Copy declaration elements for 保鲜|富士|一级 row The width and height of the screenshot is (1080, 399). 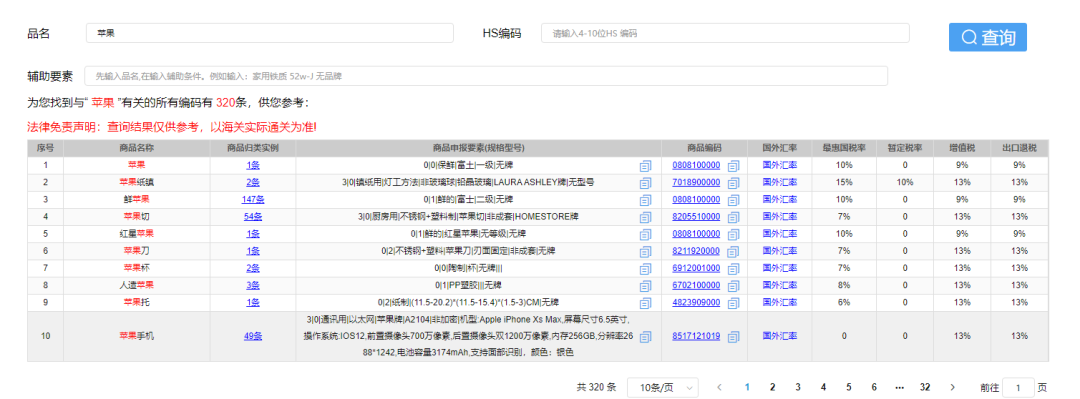[645, 165]
